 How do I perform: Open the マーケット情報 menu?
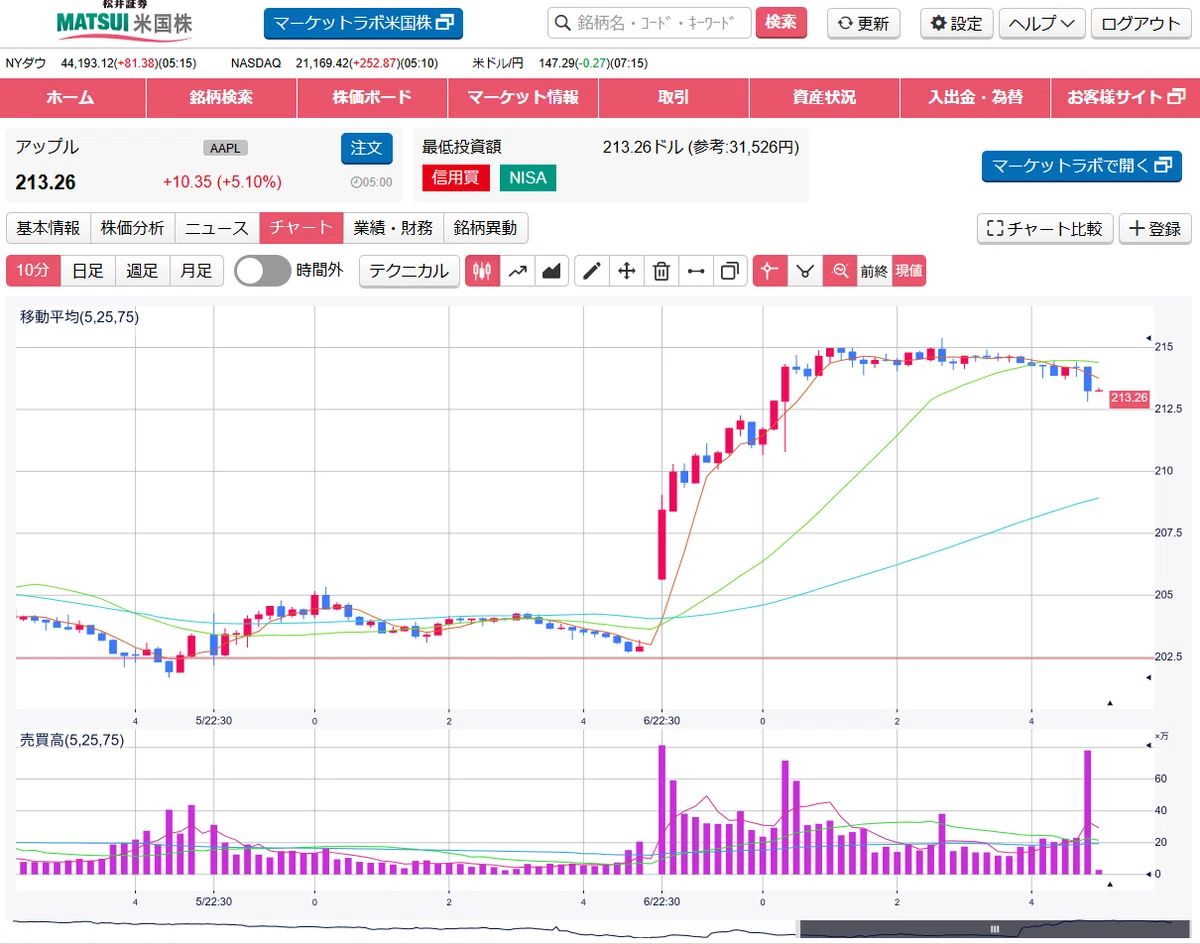pos(523,98)
